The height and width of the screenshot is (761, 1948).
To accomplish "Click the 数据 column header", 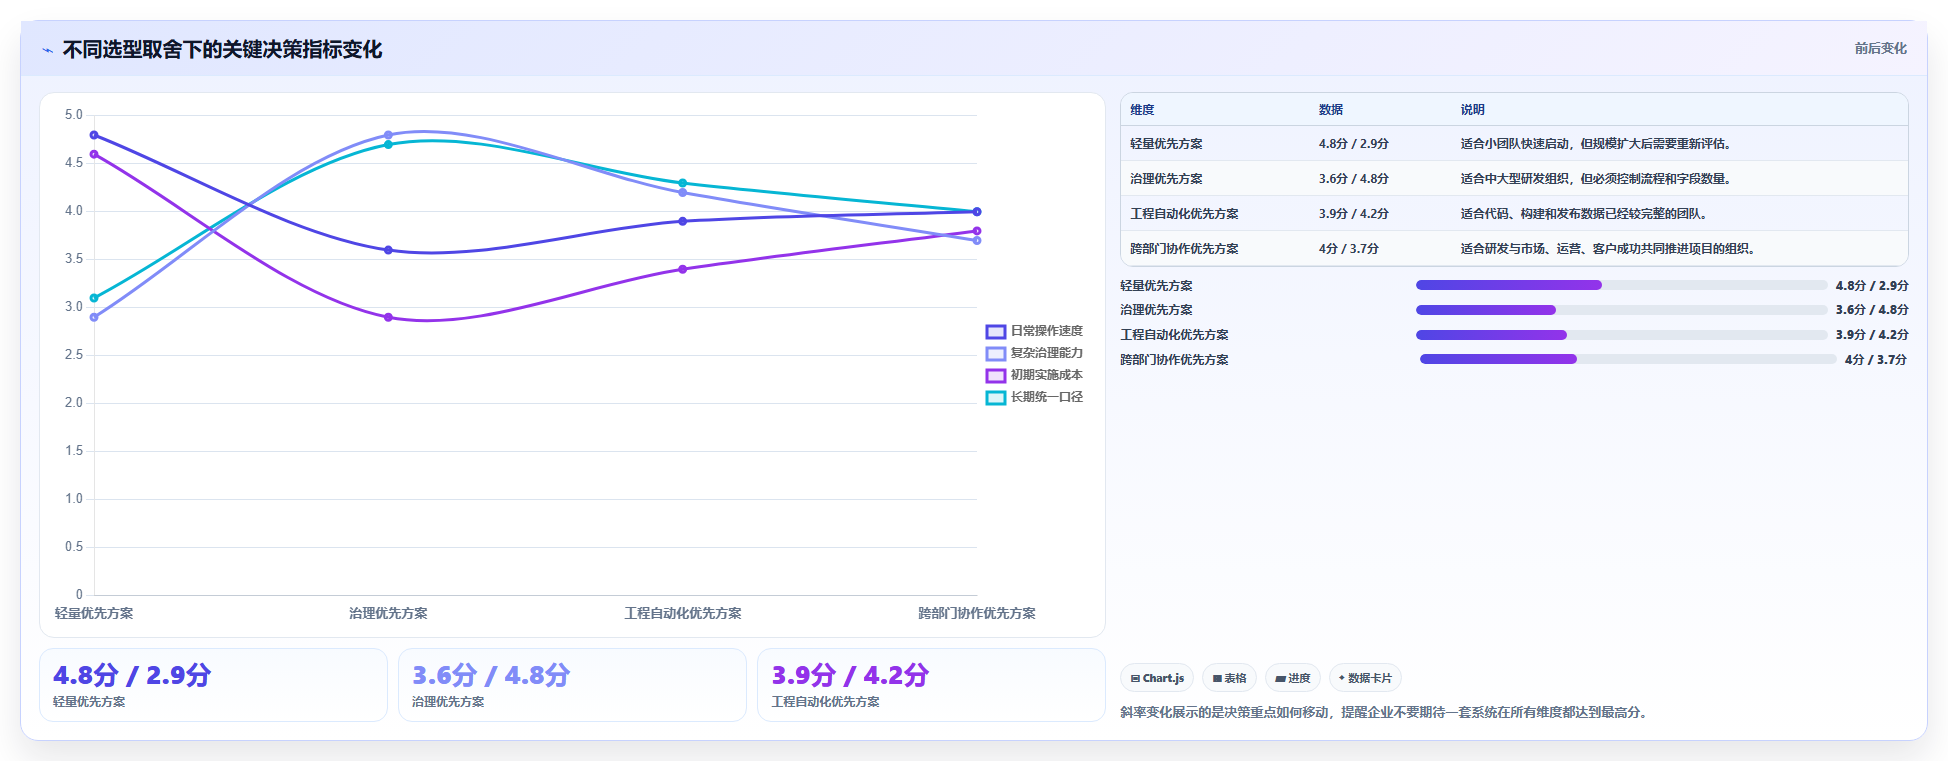I will pyautogui.click(x=1330, y=110).
